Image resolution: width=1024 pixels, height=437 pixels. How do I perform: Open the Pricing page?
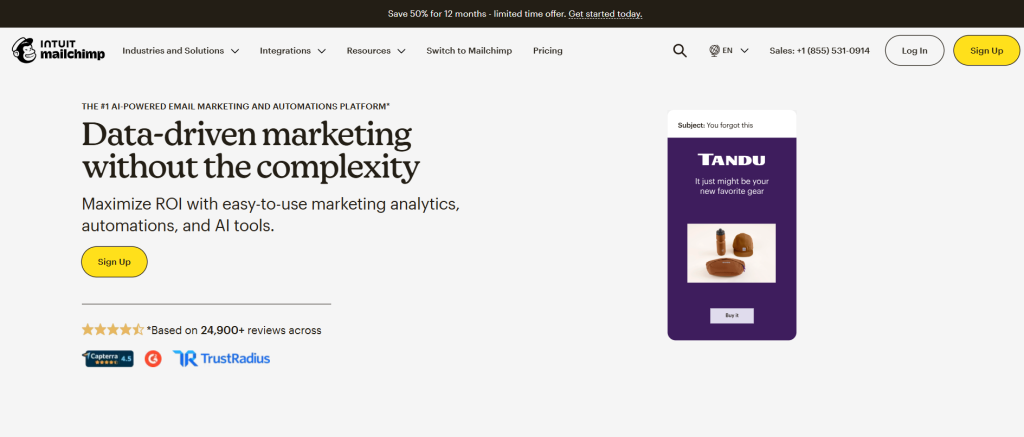click(x=548, y=51)
